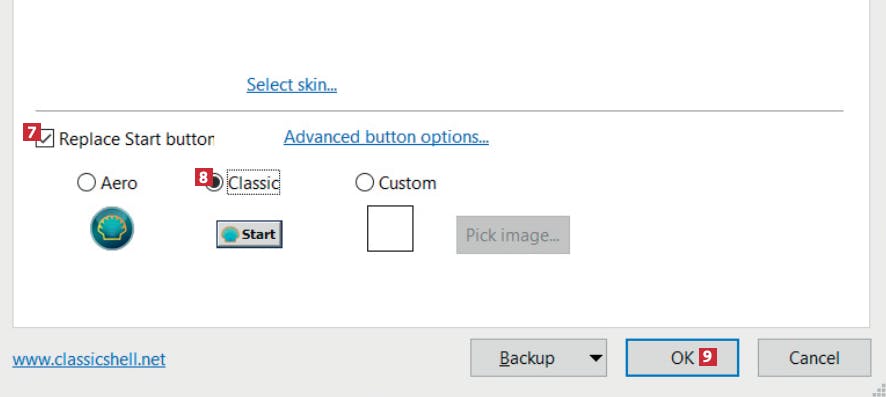Click the Cancel button
This screenshot has height=397, width=886.
pyautogui.click(x=814, y=357)
